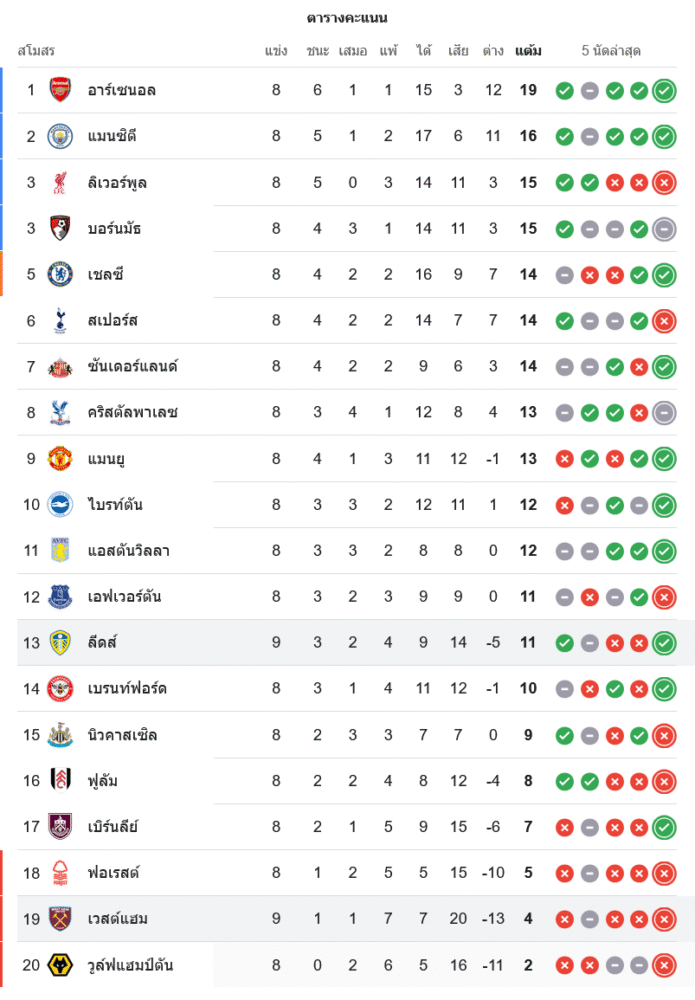Image resolution: width=695 pixels, height=1000 pixels.
Task: Click the แต้ม points column header
Action: coord(528,50)
